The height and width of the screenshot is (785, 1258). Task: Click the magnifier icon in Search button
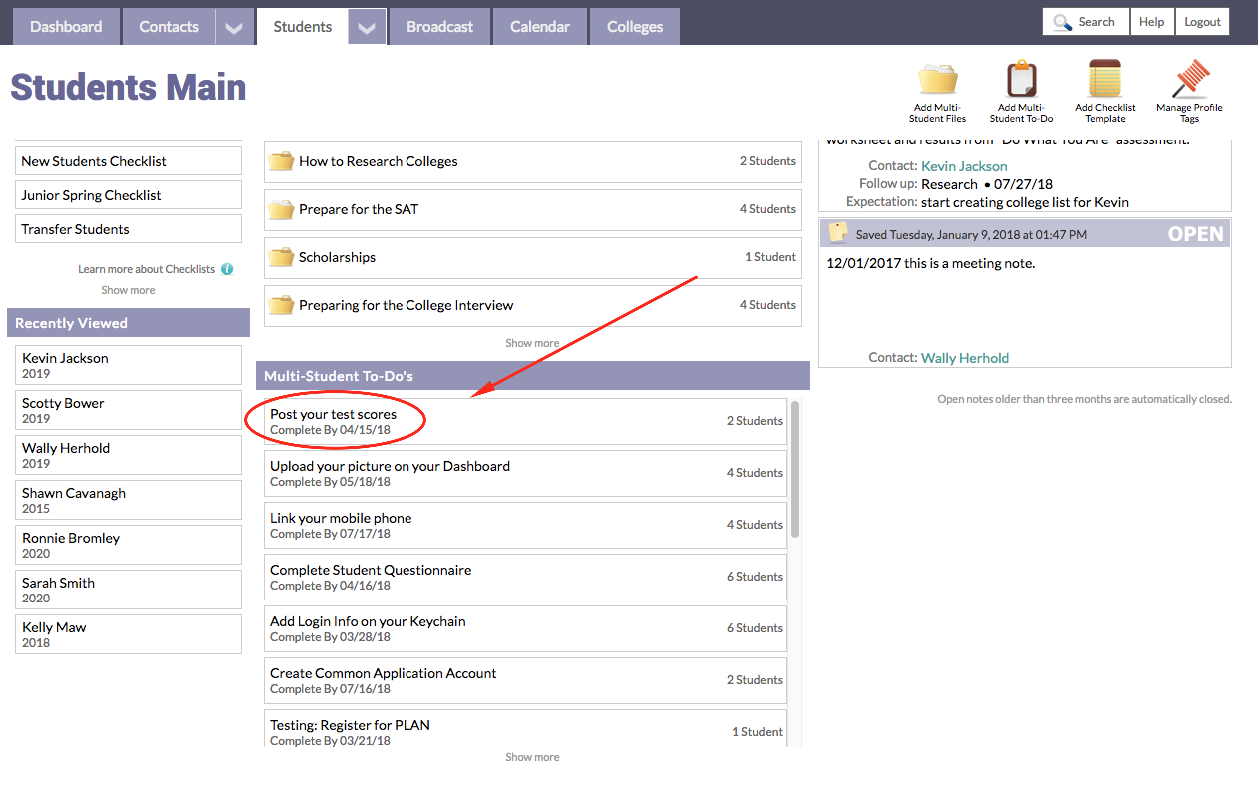pos(1062,22)
